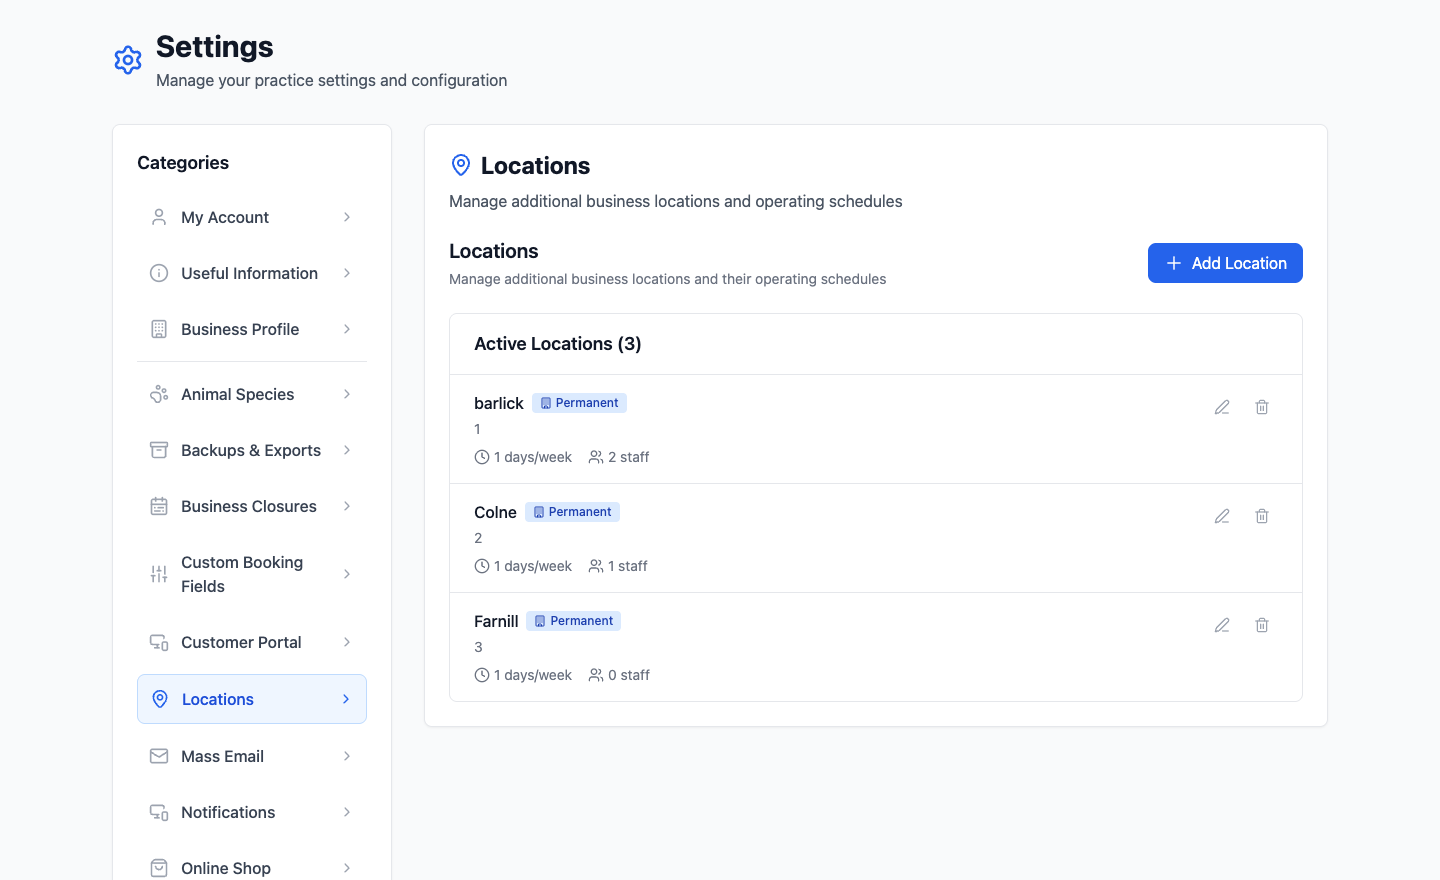1440x880 pixels.
Task: Click the Farnill location name
Action: click(496, 621)
